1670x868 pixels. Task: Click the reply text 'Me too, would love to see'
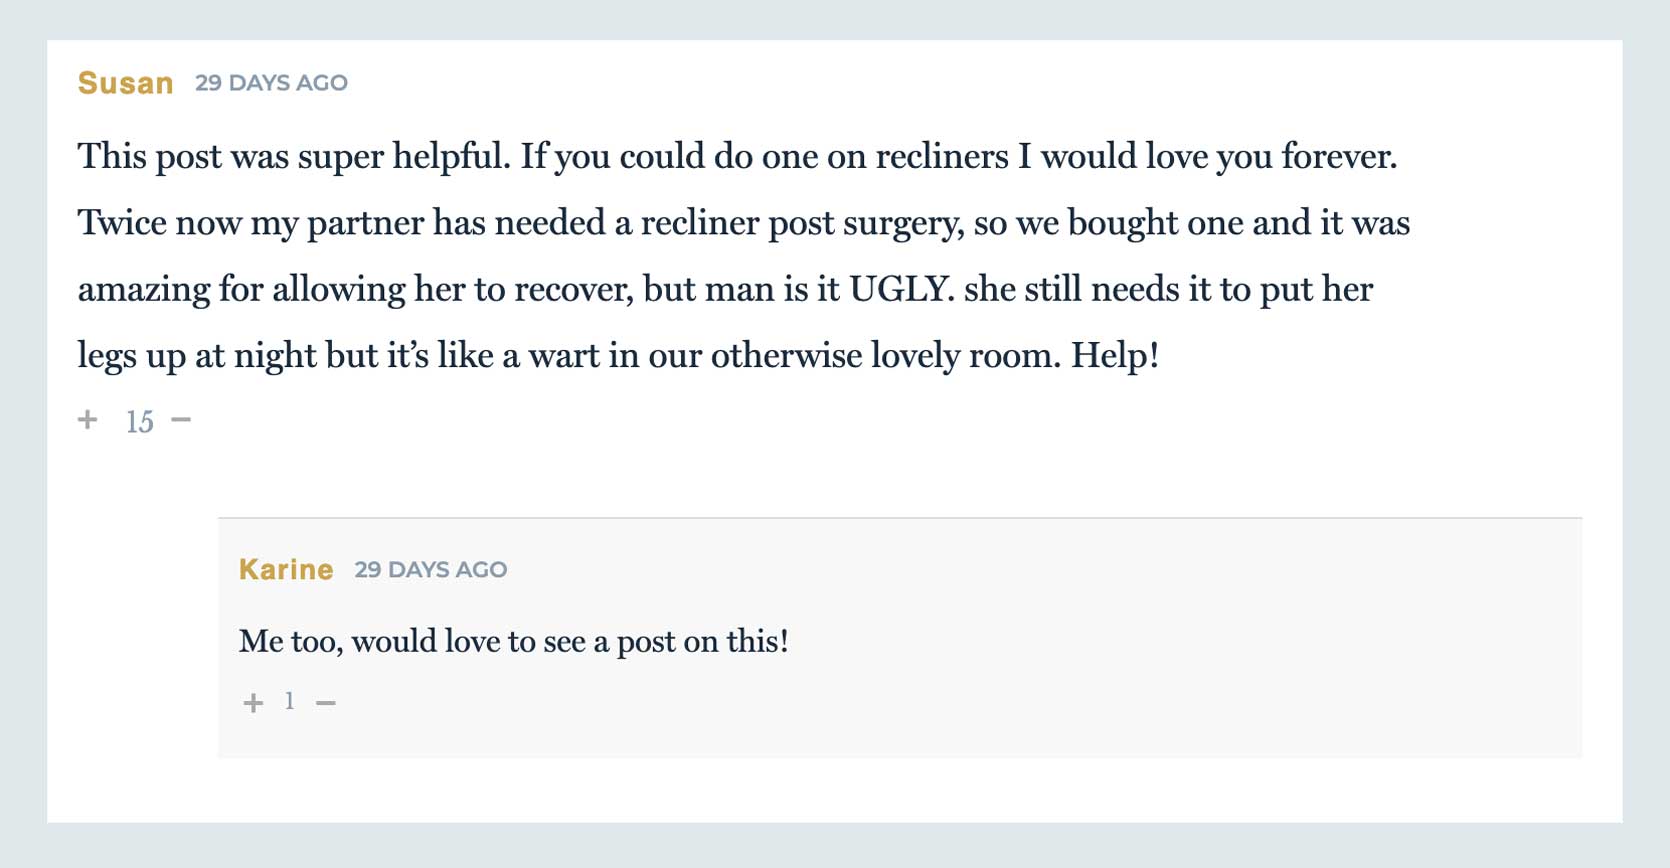point(412,641)
